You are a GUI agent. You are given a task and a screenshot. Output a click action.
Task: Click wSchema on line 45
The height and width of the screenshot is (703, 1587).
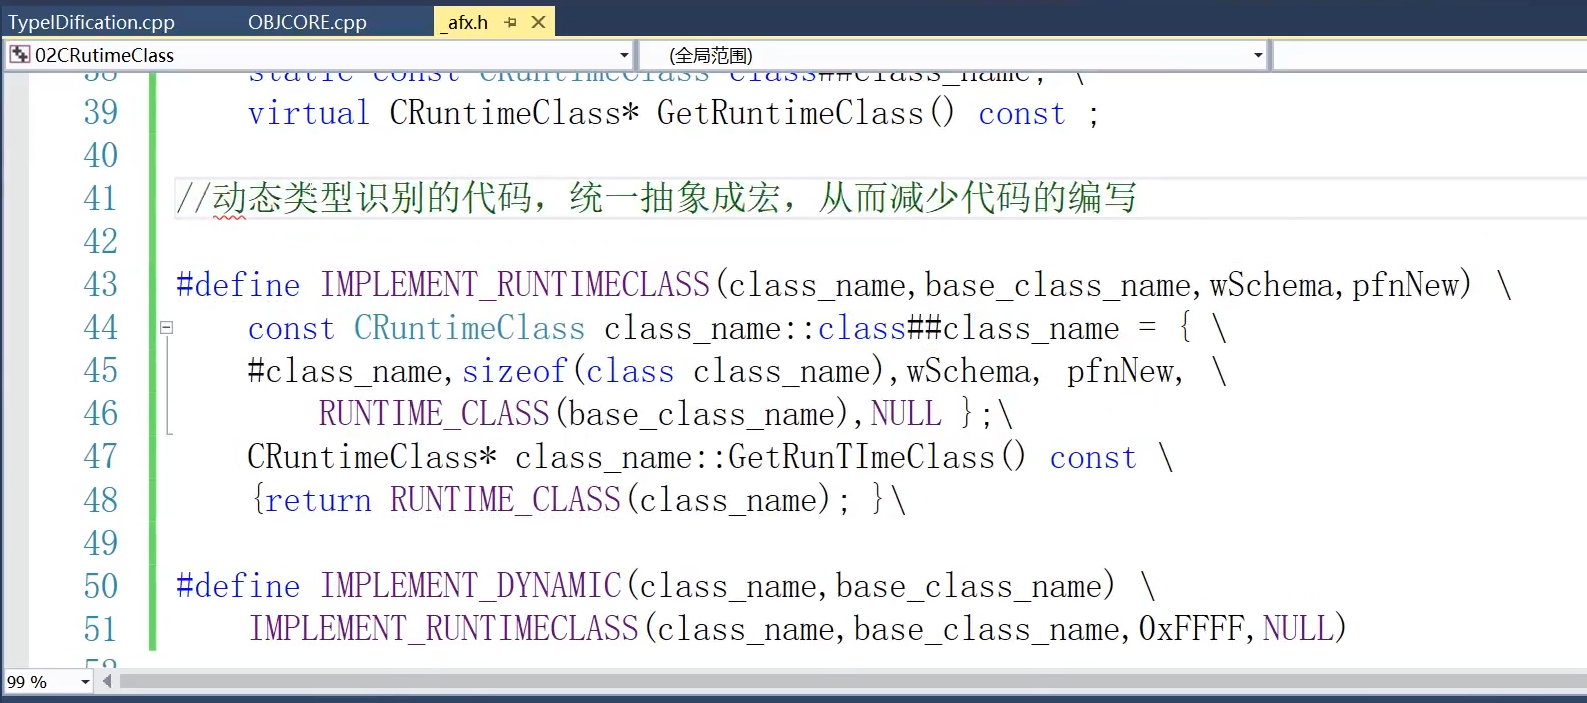coord(969,371)
